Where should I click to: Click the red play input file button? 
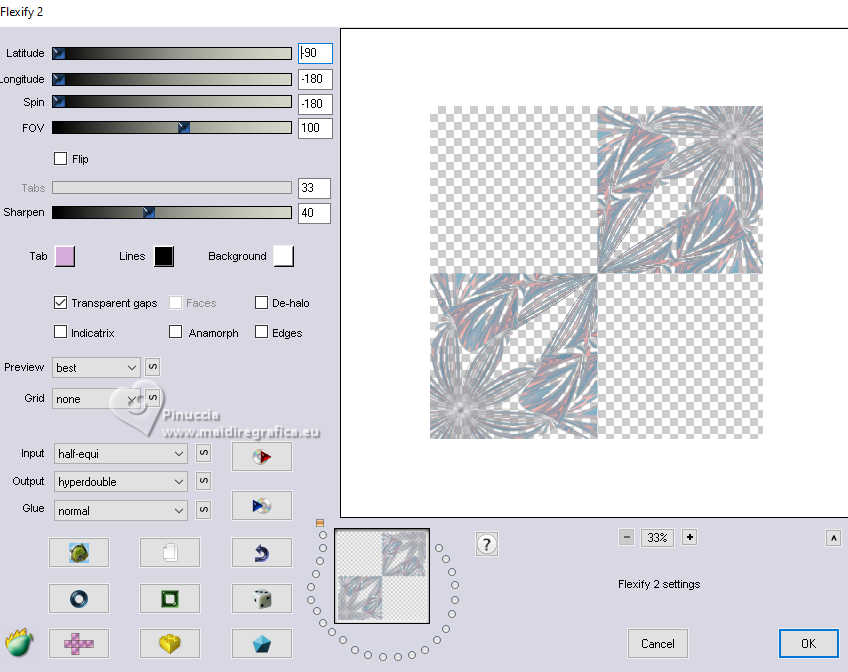point(262,456)
